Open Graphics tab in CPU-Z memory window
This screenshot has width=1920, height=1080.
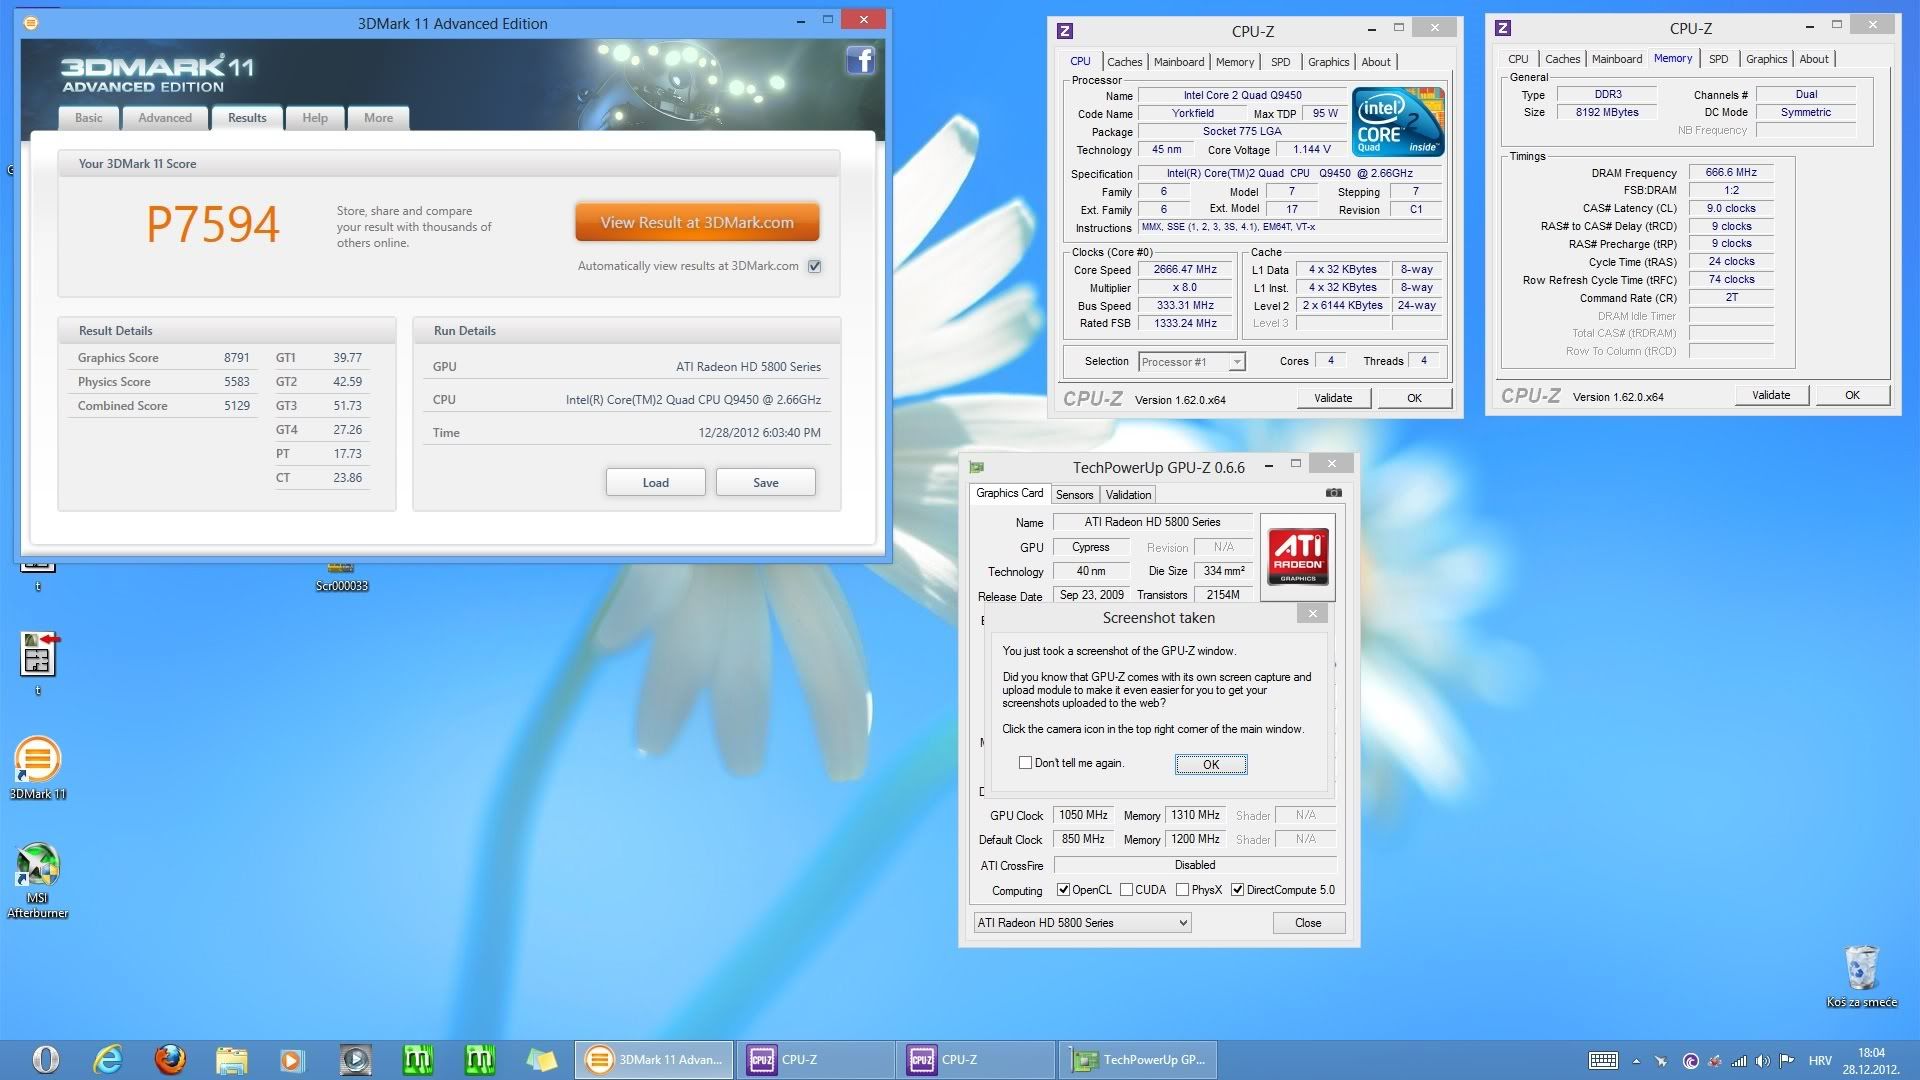(1766, 59)
